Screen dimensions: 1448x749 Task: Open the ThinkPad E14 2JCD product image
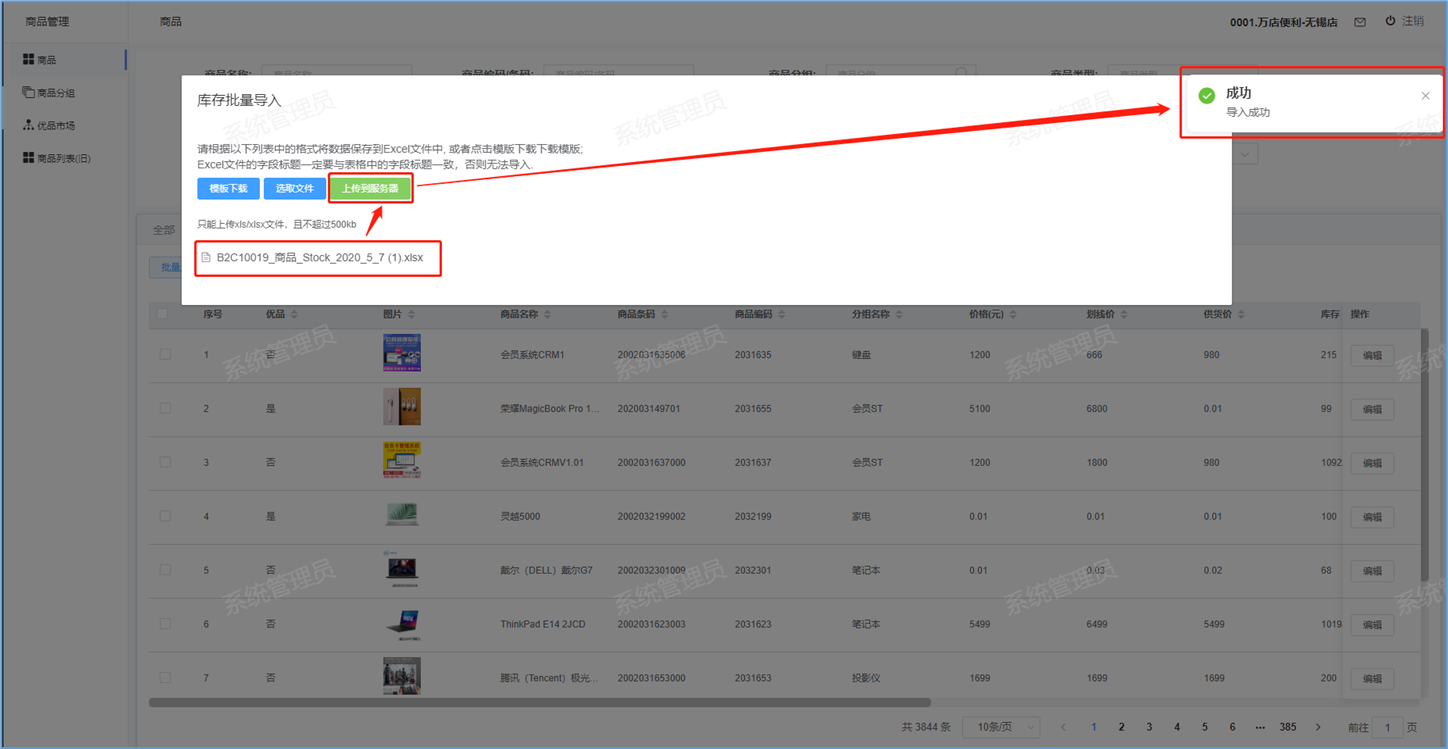point(402,623)
